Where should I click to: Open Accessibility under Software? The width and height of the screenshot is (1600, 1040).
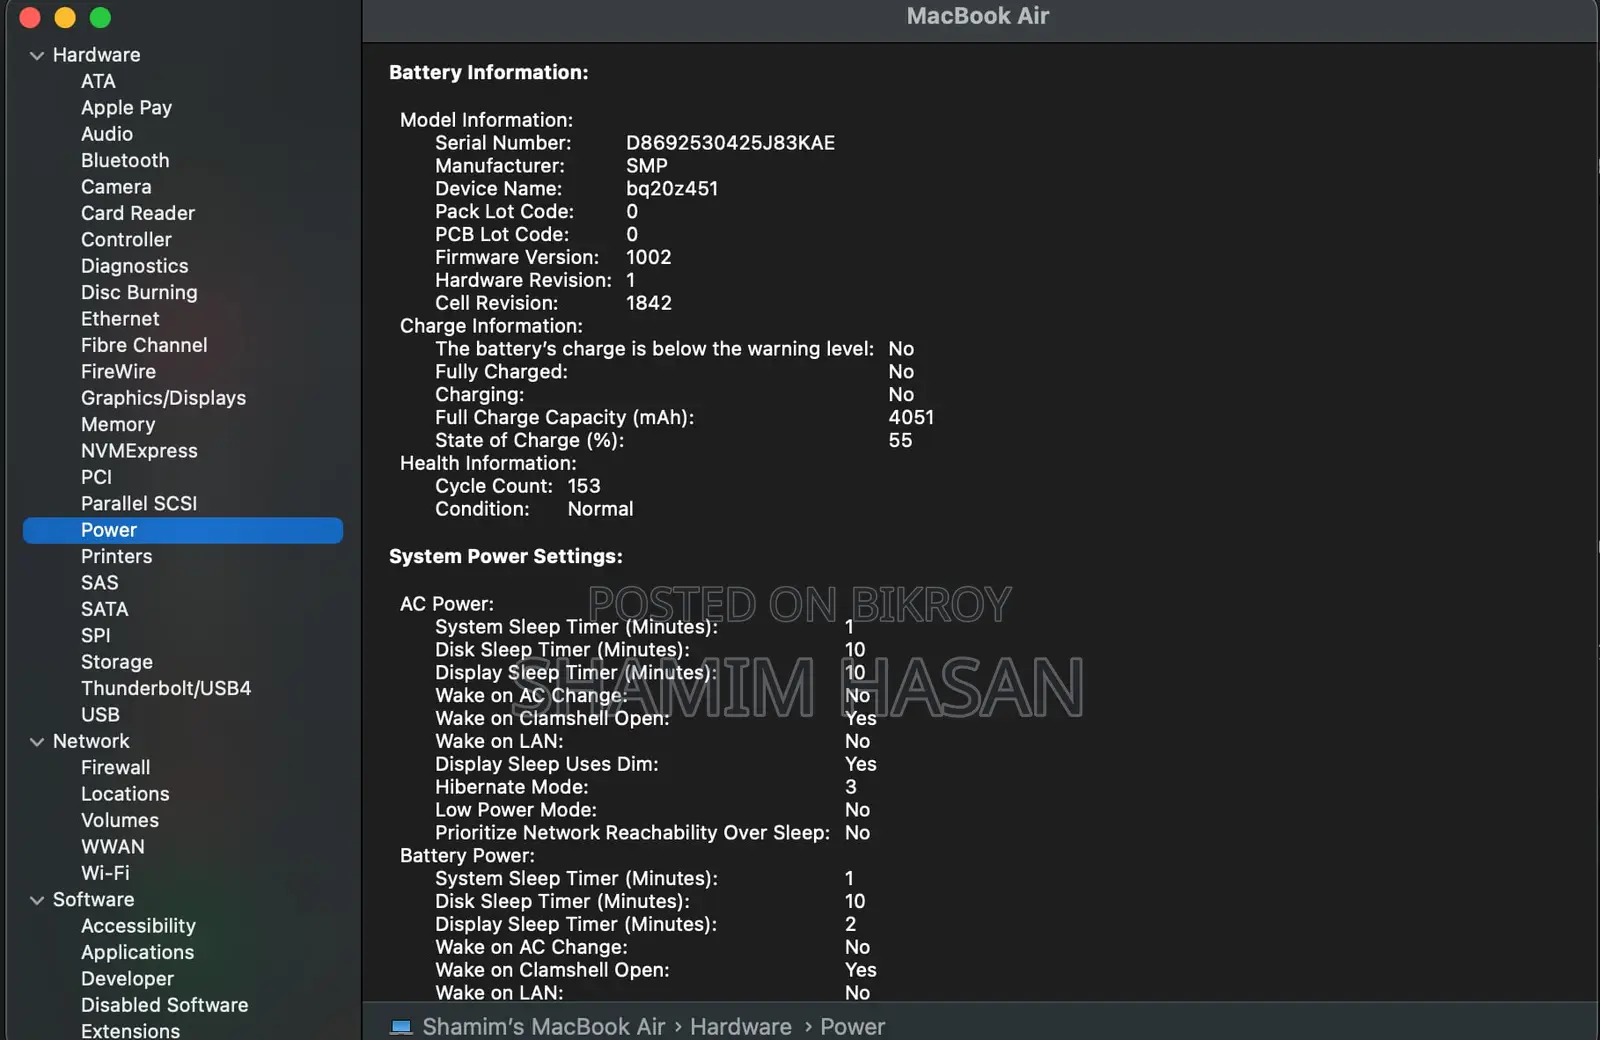click(x=138, y=926)
